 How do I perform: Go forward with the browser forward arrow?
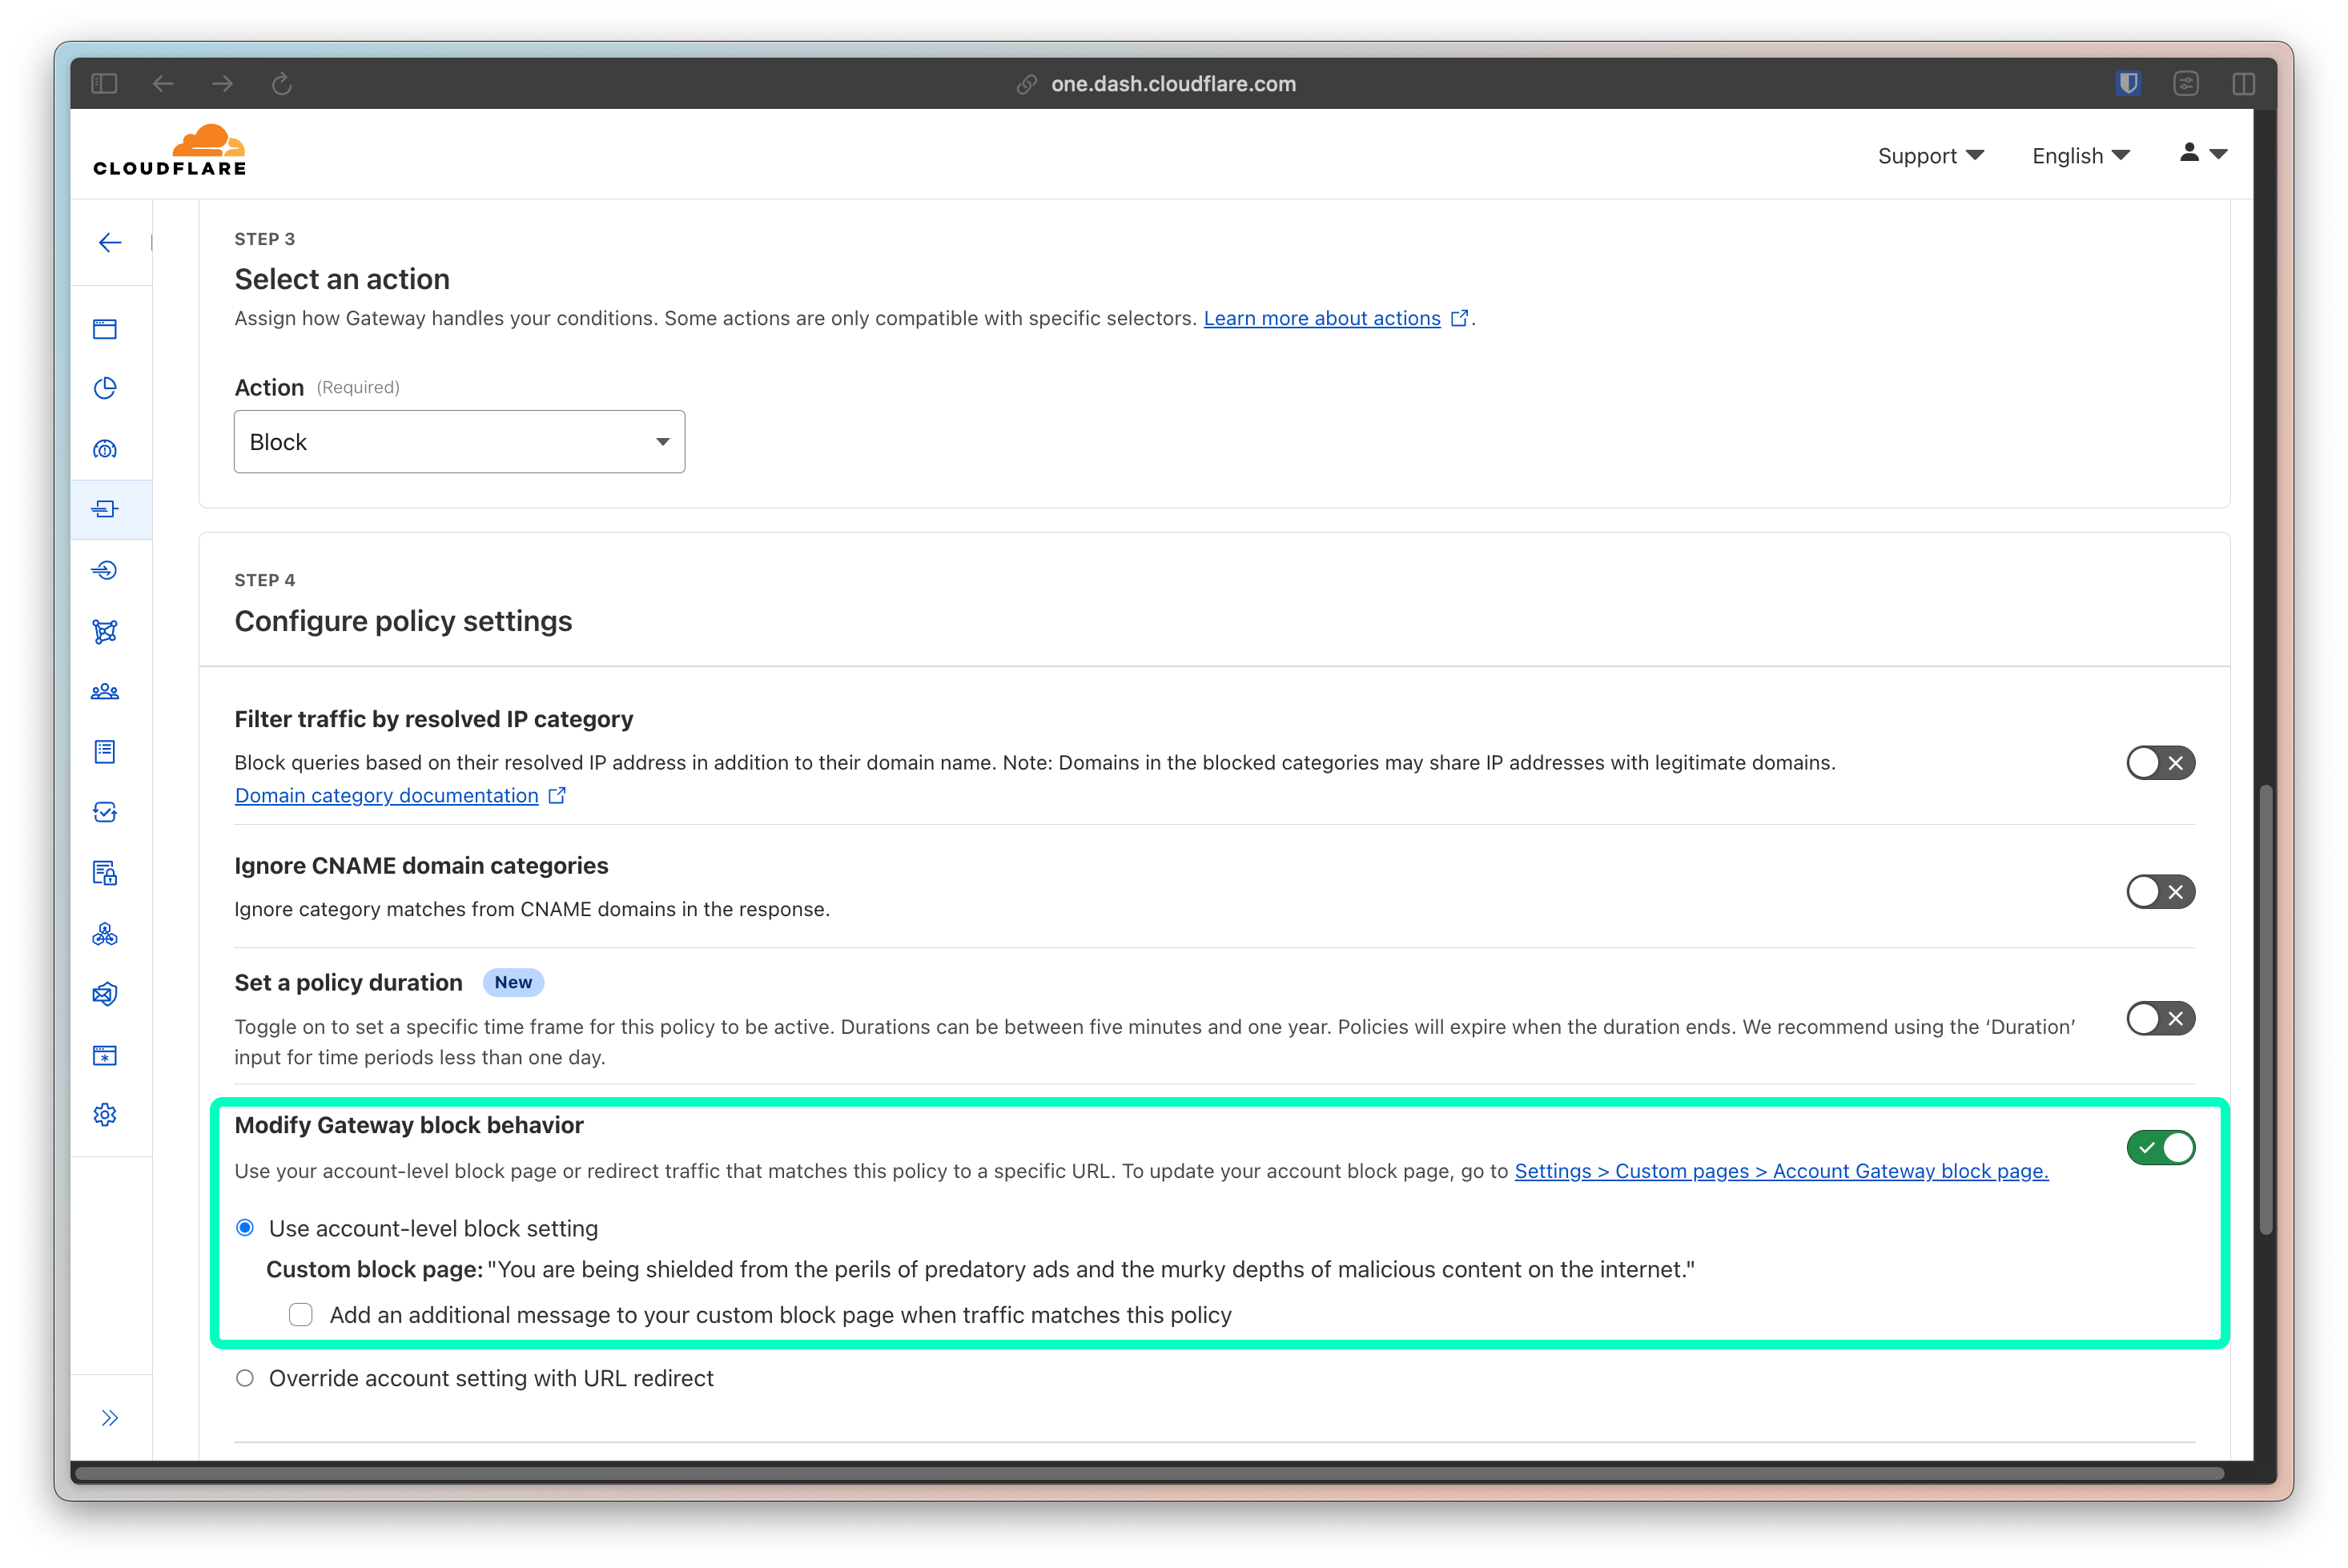pyautogui.click(x=222, y=84)
